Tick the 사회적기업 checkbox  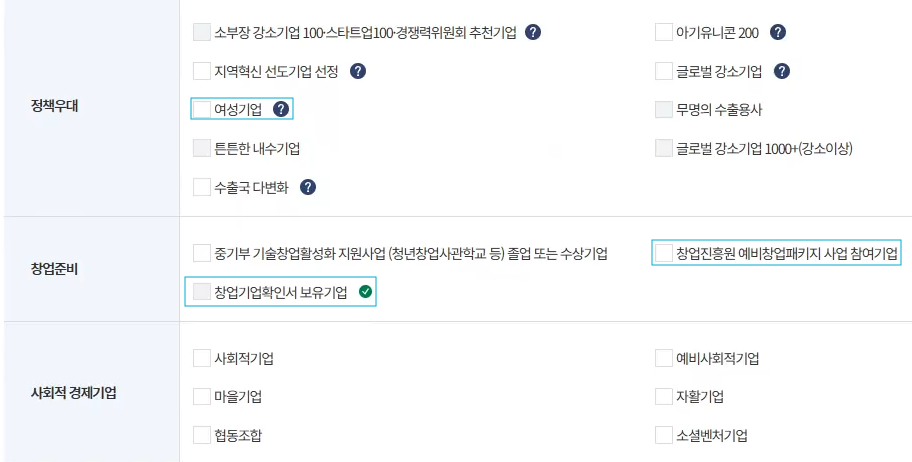(202, 358)
